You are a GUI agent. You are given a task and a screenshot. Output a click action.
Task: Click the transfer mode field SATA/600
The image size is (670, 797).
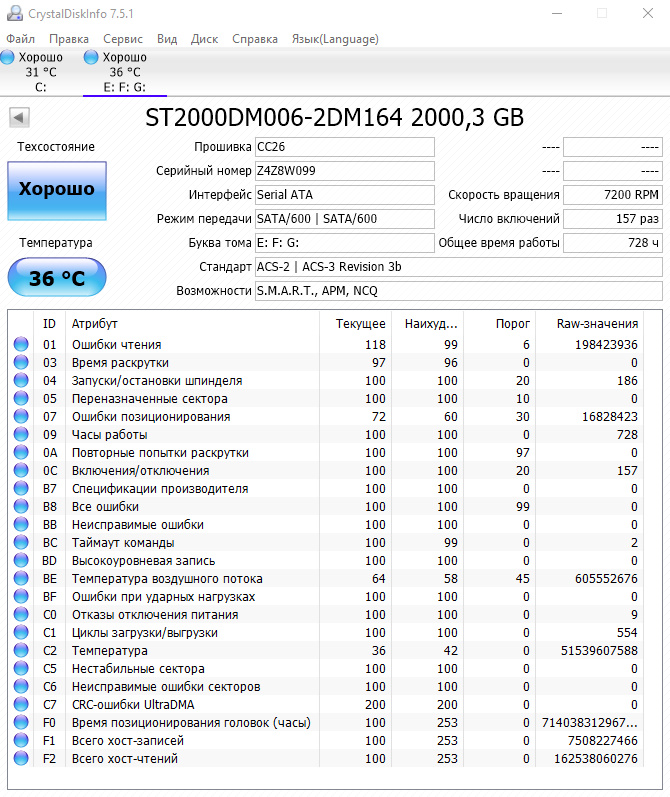pyautogui.click(x=345, y=219)
